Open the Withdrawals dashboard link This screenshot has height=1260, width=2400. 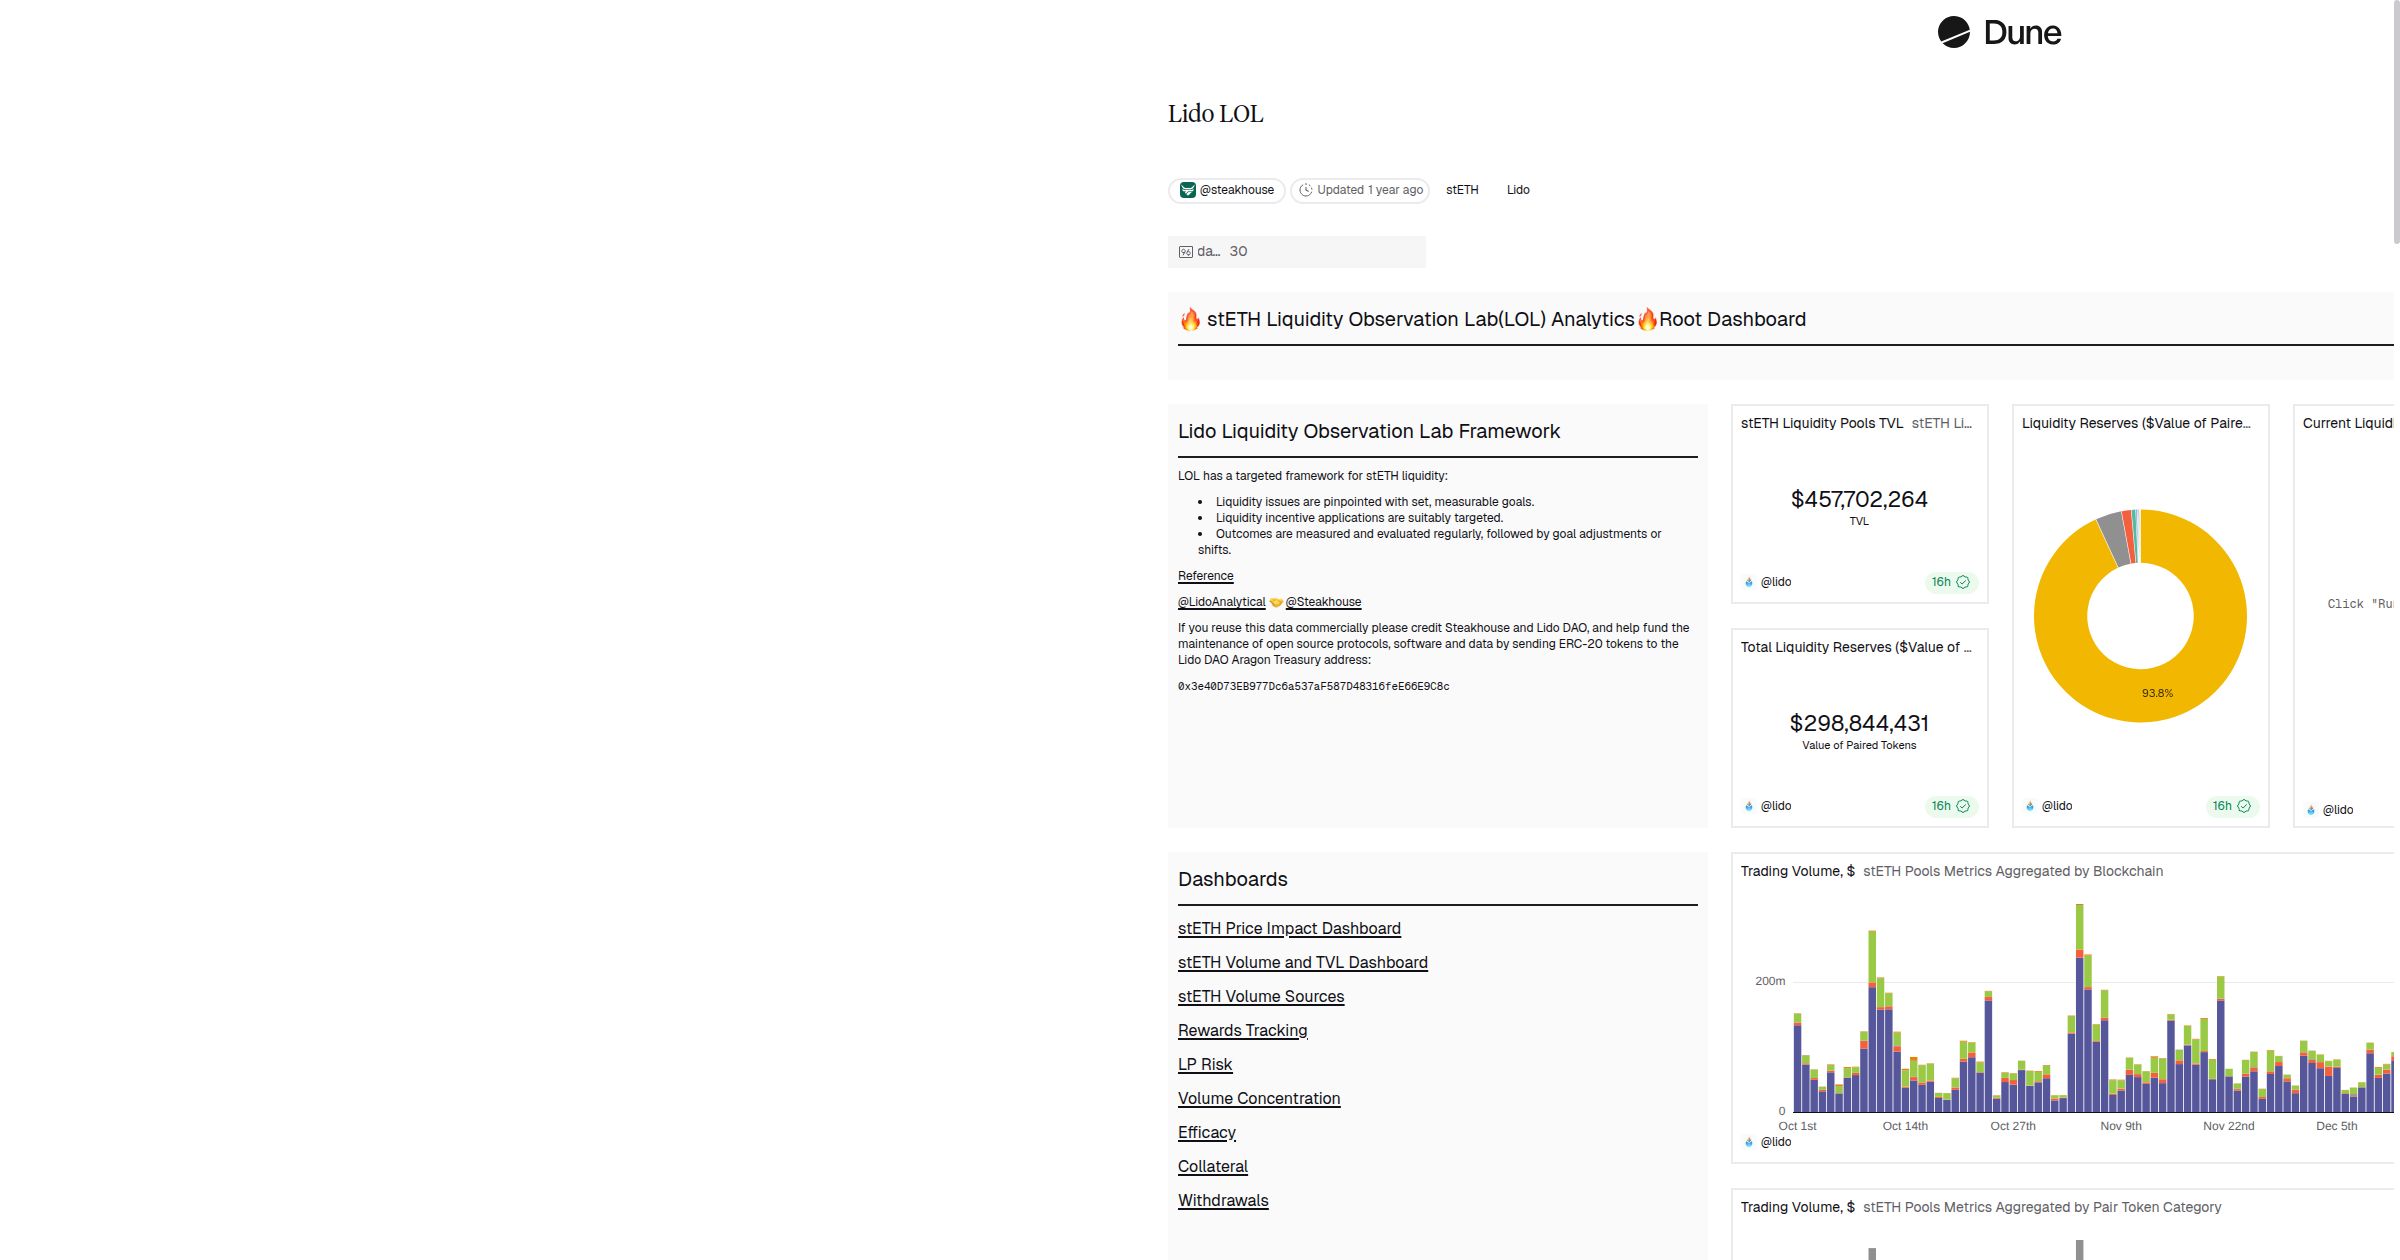click(1222, 1200)
